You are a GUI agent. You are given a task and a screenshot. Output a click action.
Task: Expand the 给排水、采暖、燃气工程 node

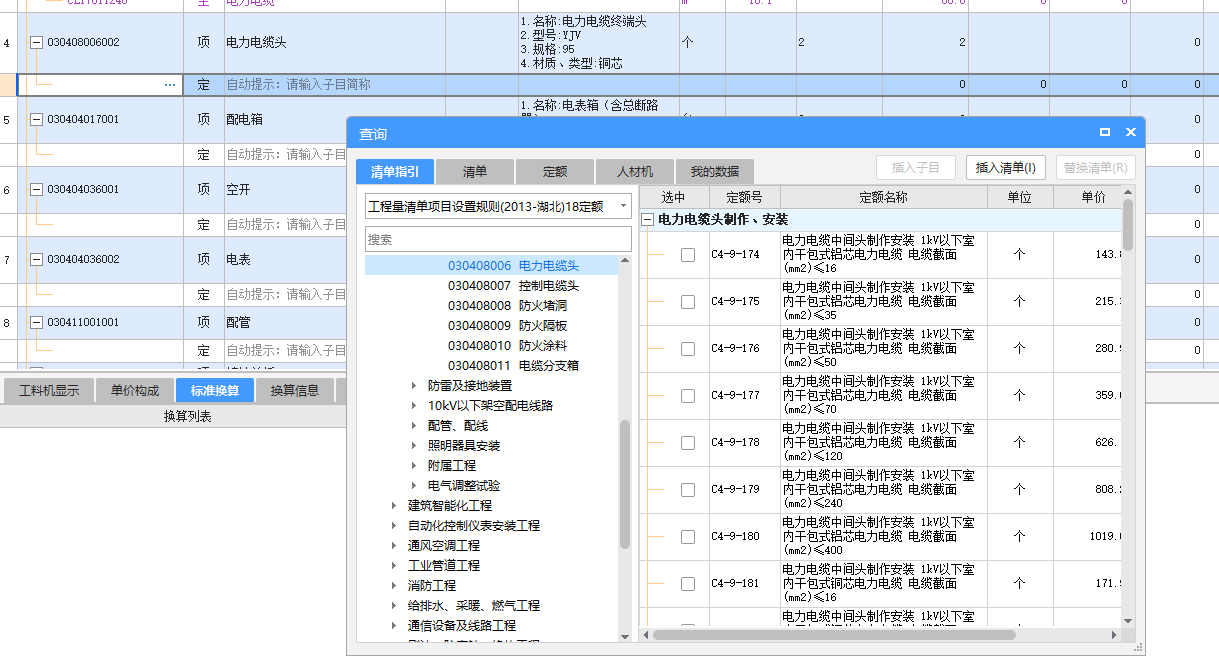(x=395, y=606)
